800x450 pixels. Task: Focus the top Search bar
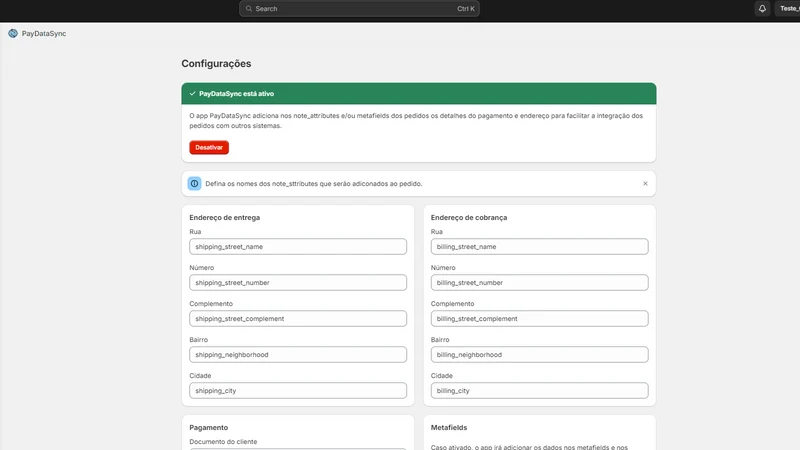pyautogui.click(x=359, y=9)
